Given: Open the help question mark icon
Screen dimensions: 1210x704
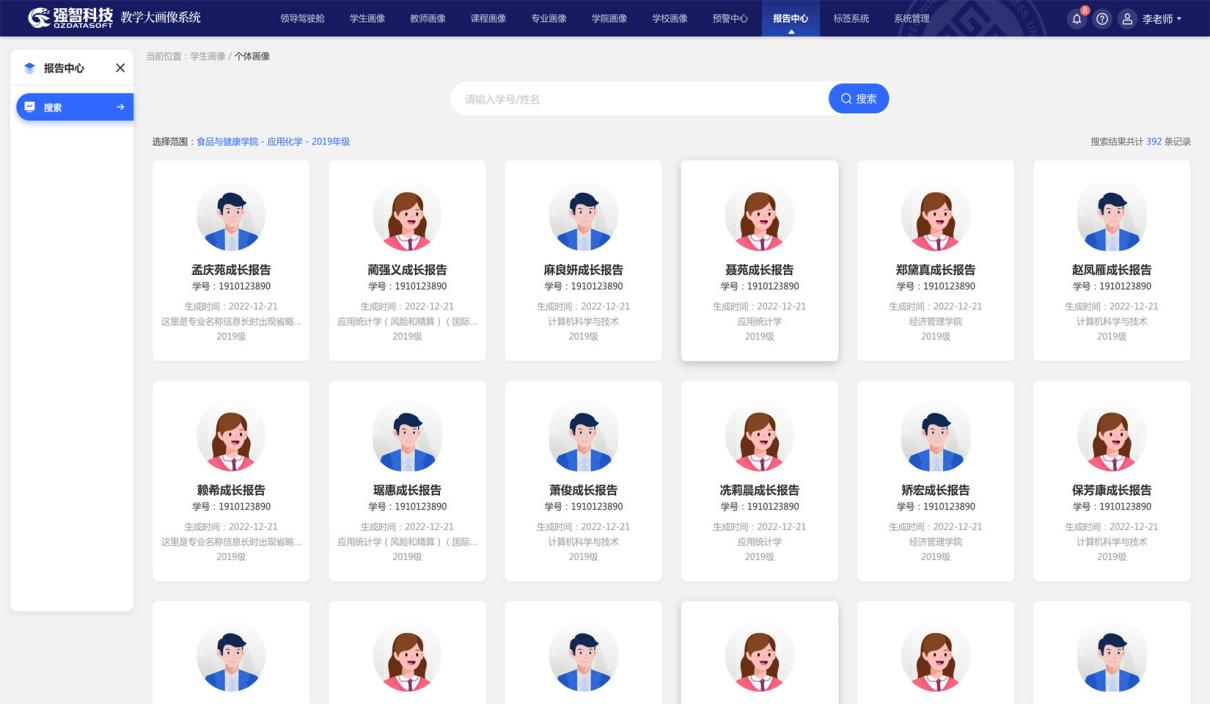Looking at the screenshot, I should 1102,19.
